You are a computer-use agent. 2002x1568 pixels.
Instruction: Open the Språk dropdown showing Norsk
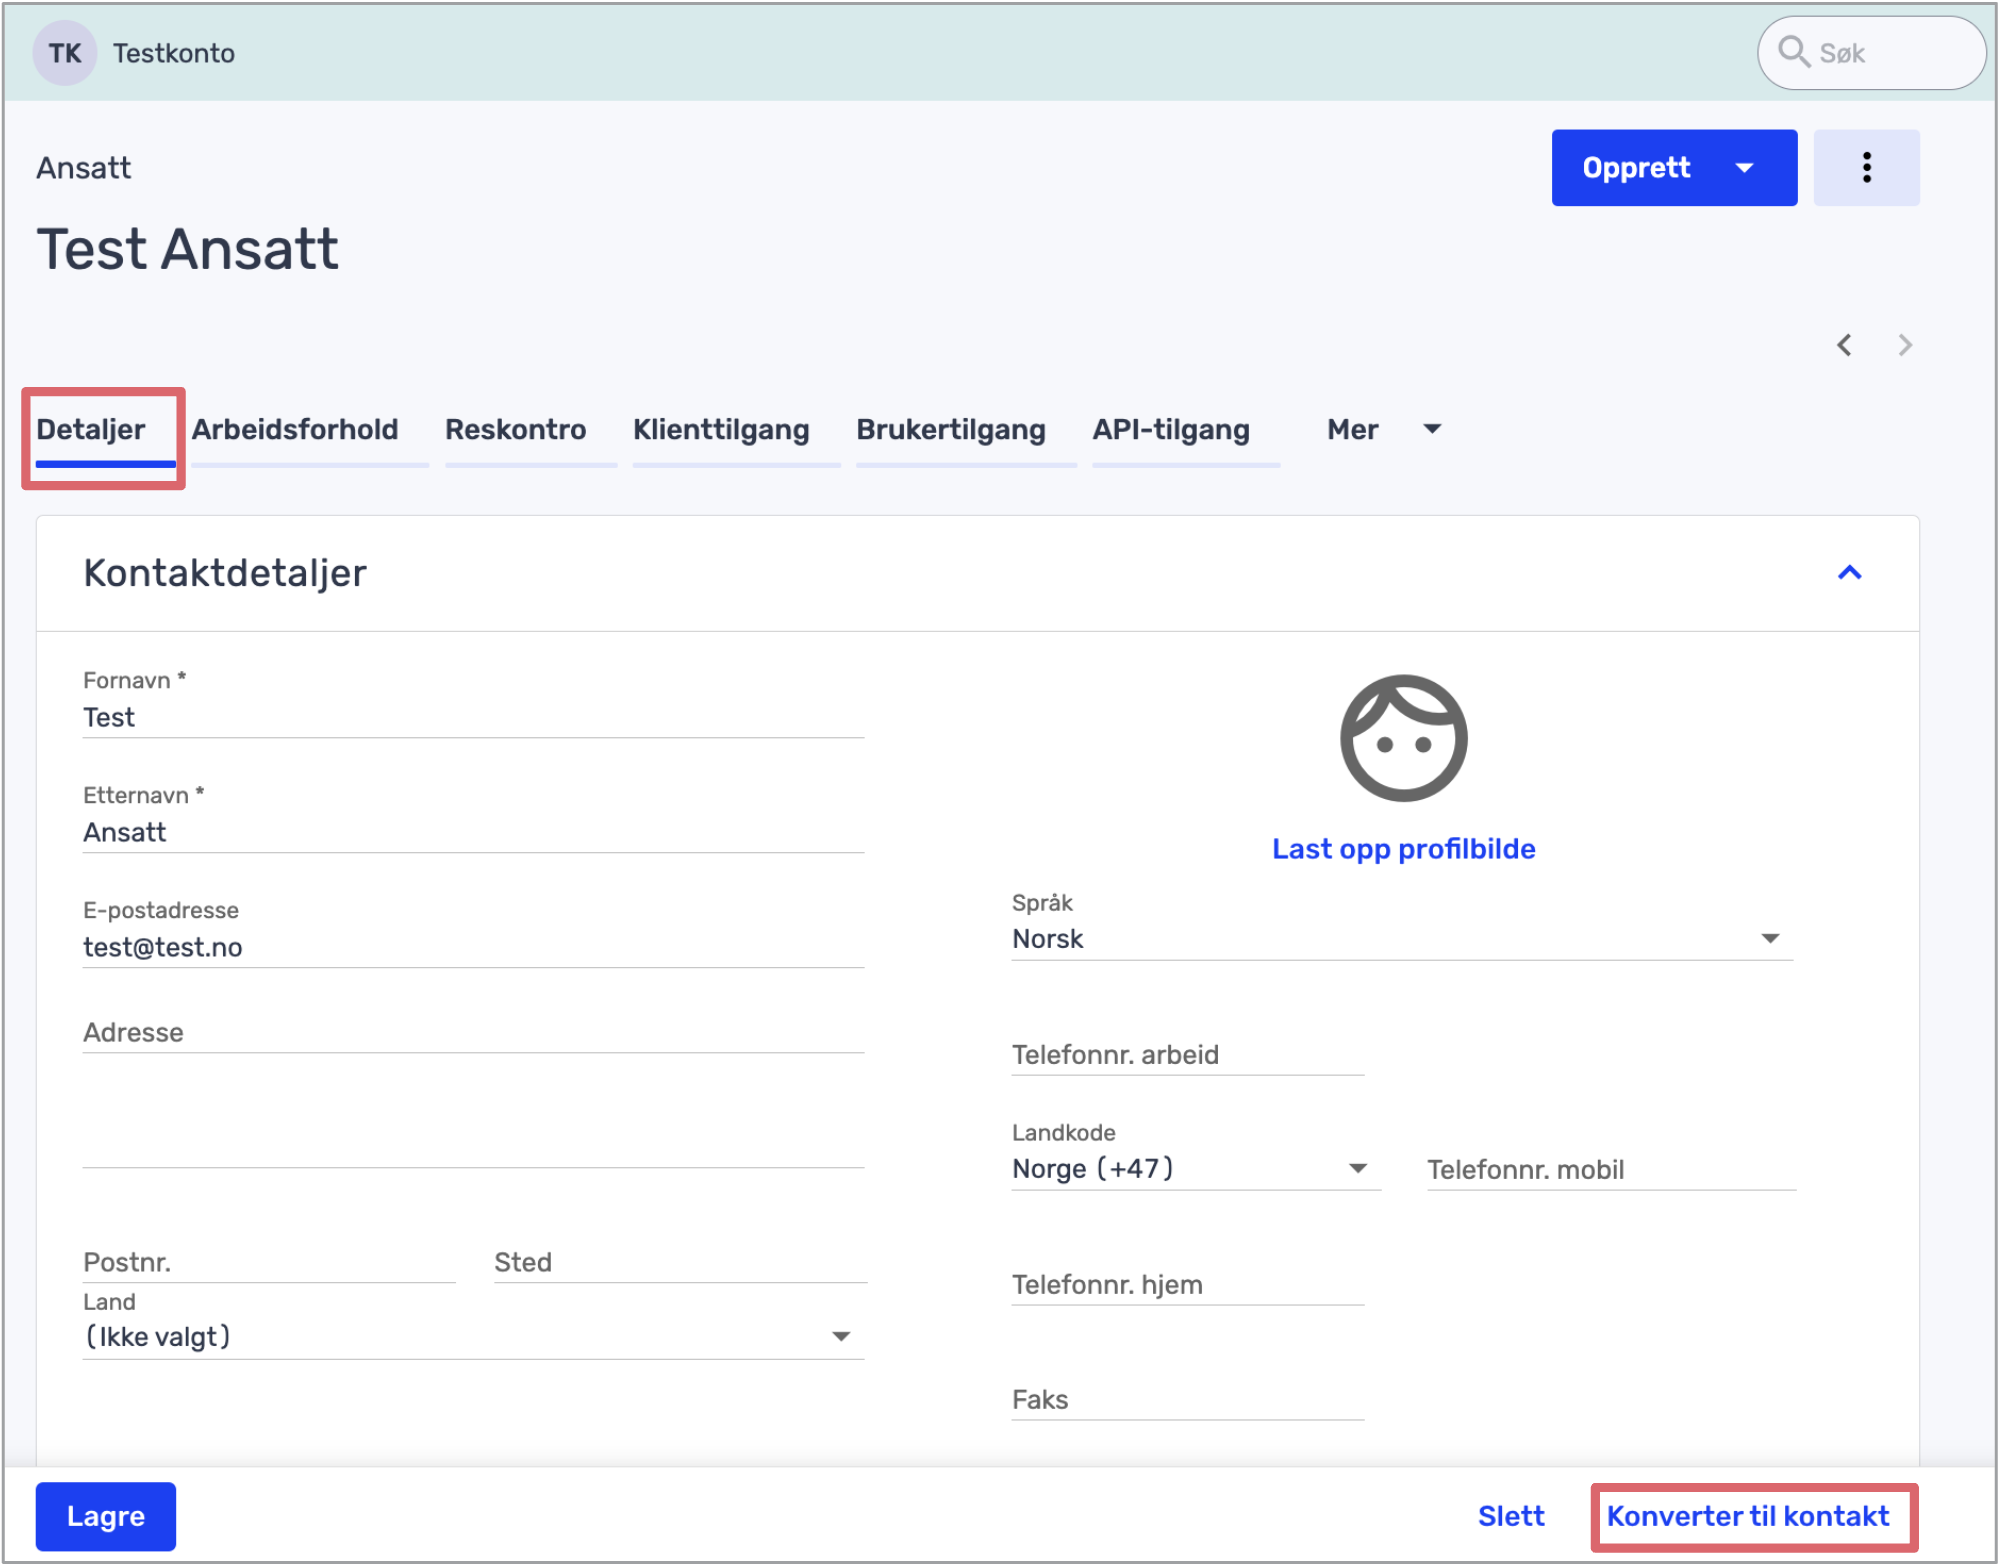[x=1402, y=939]
